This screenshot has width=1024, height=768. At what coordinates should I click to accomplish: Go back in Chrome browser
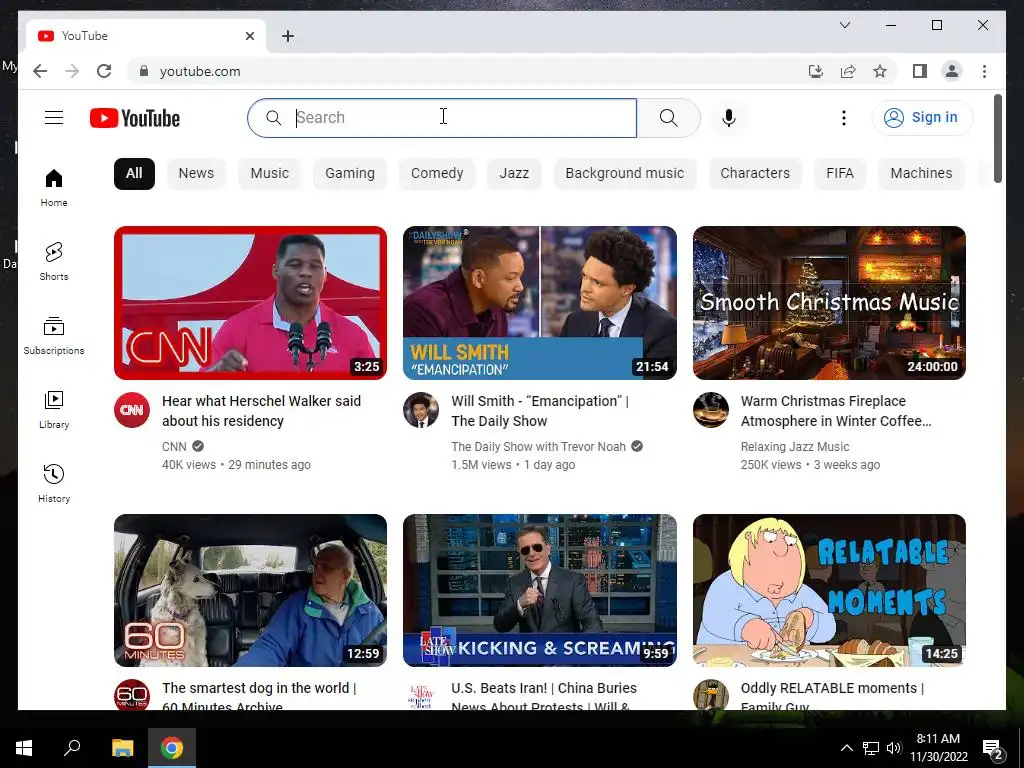pyautogui.click(x=40, y=71)
